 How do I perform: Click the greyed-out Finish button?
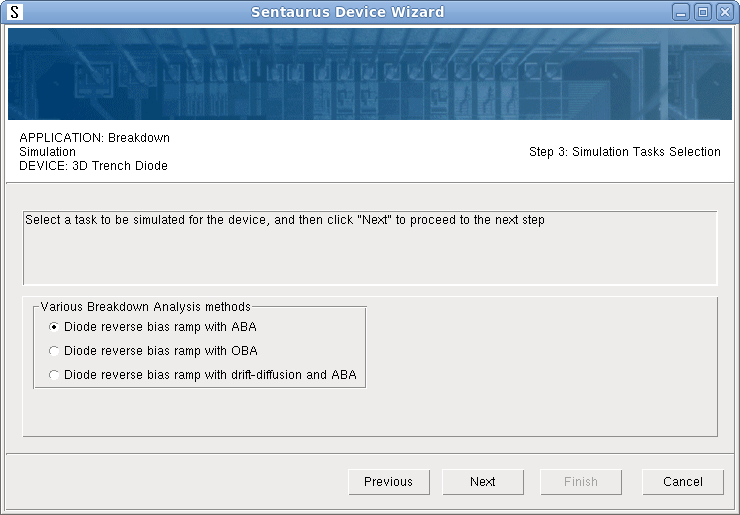click(x=581, y=482)
